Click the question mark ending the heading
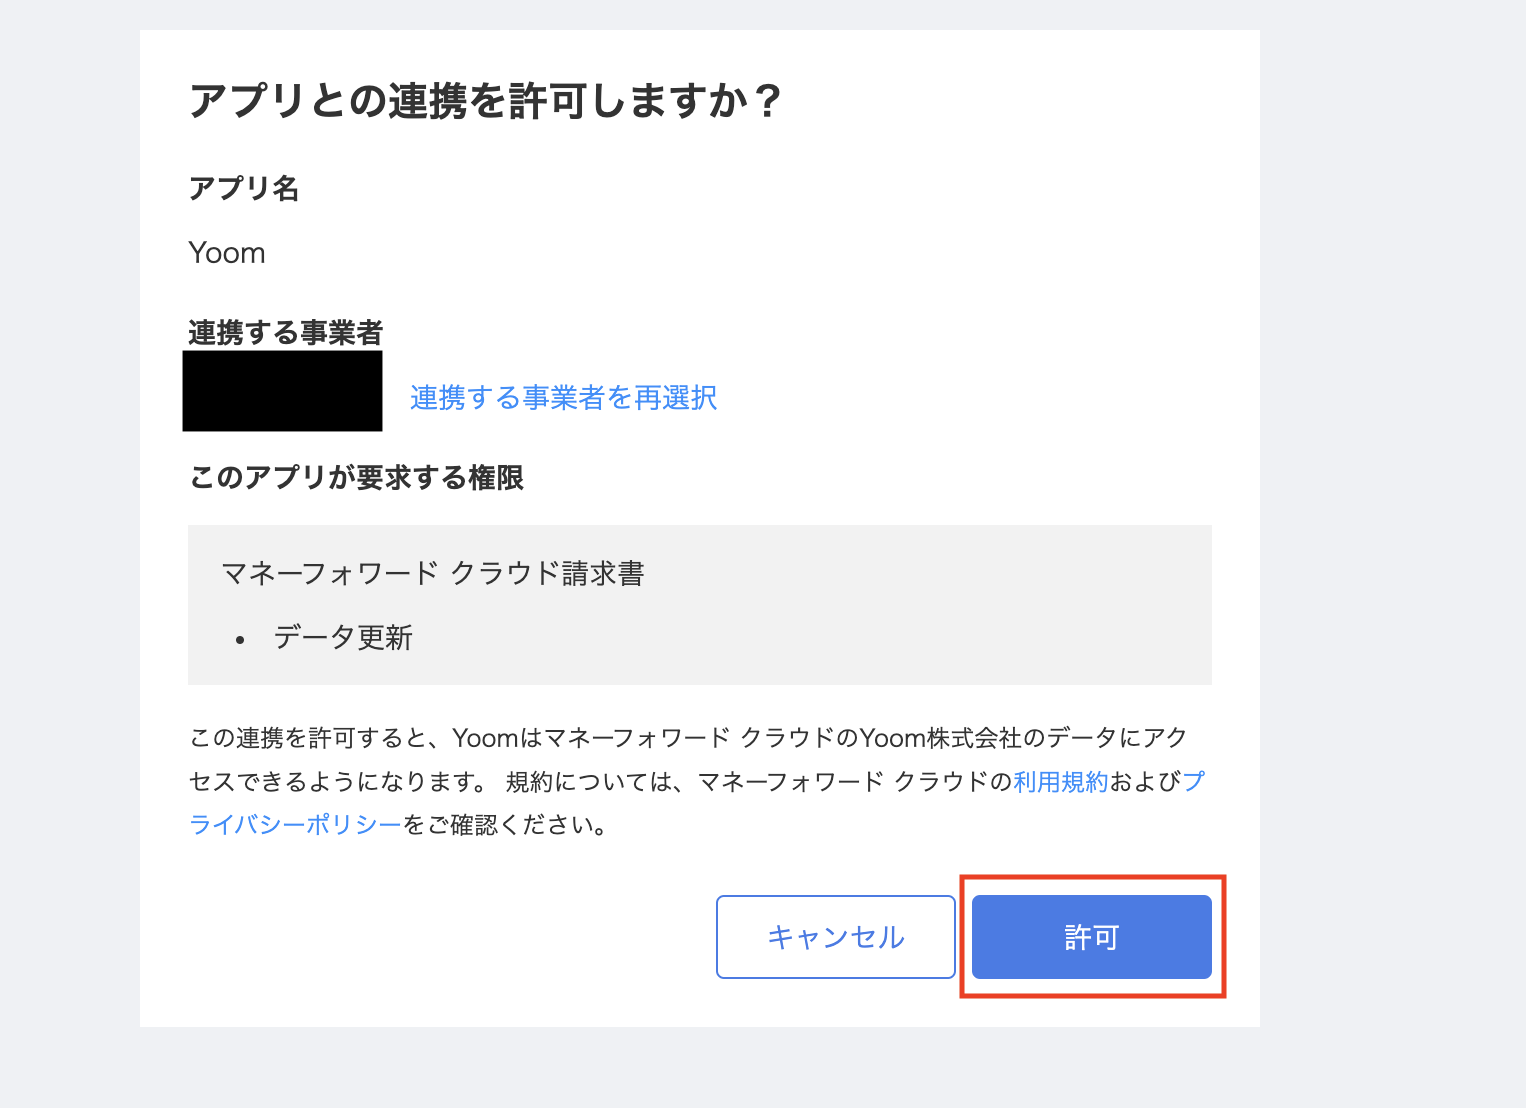 pos(767,101)
